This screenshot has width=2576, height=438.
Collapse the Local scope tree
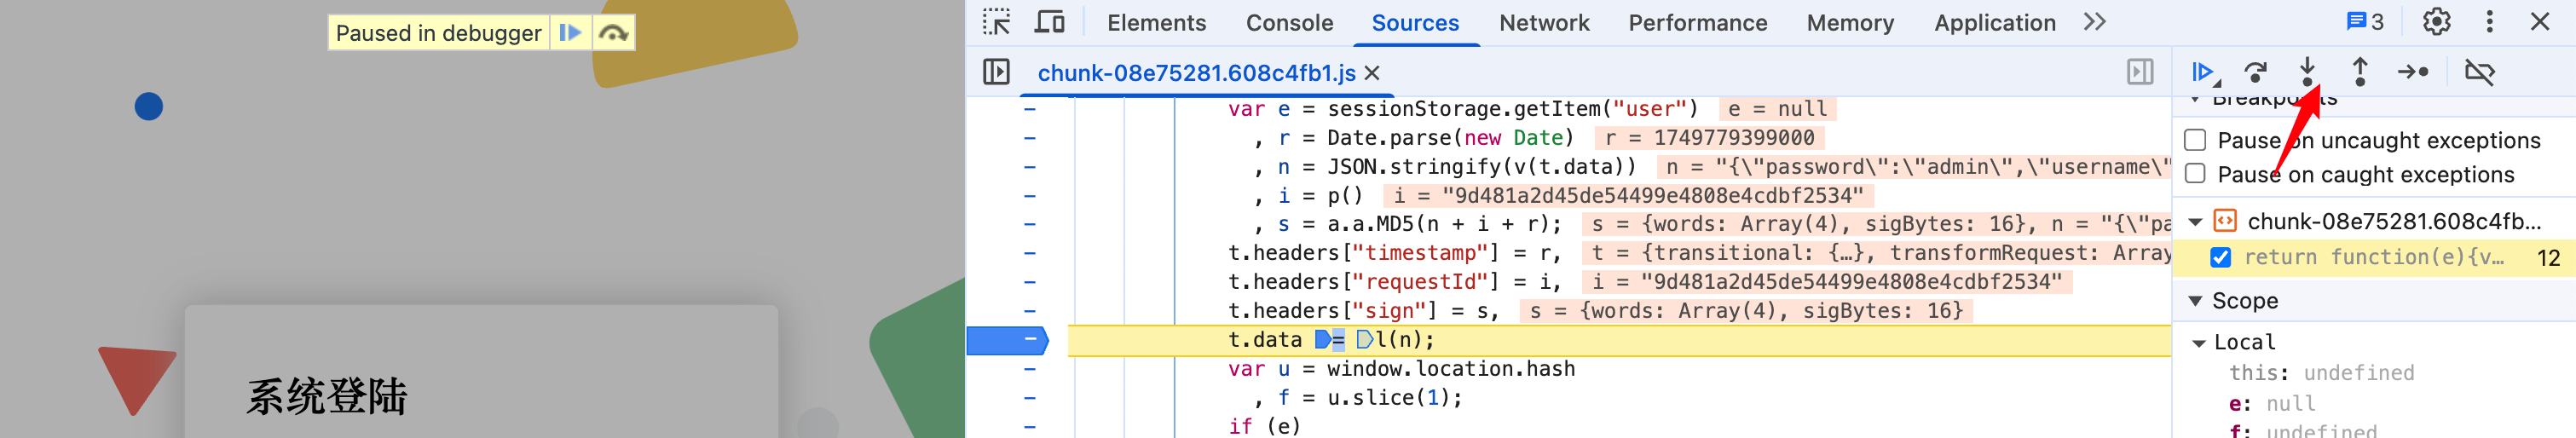[2198, 343]
